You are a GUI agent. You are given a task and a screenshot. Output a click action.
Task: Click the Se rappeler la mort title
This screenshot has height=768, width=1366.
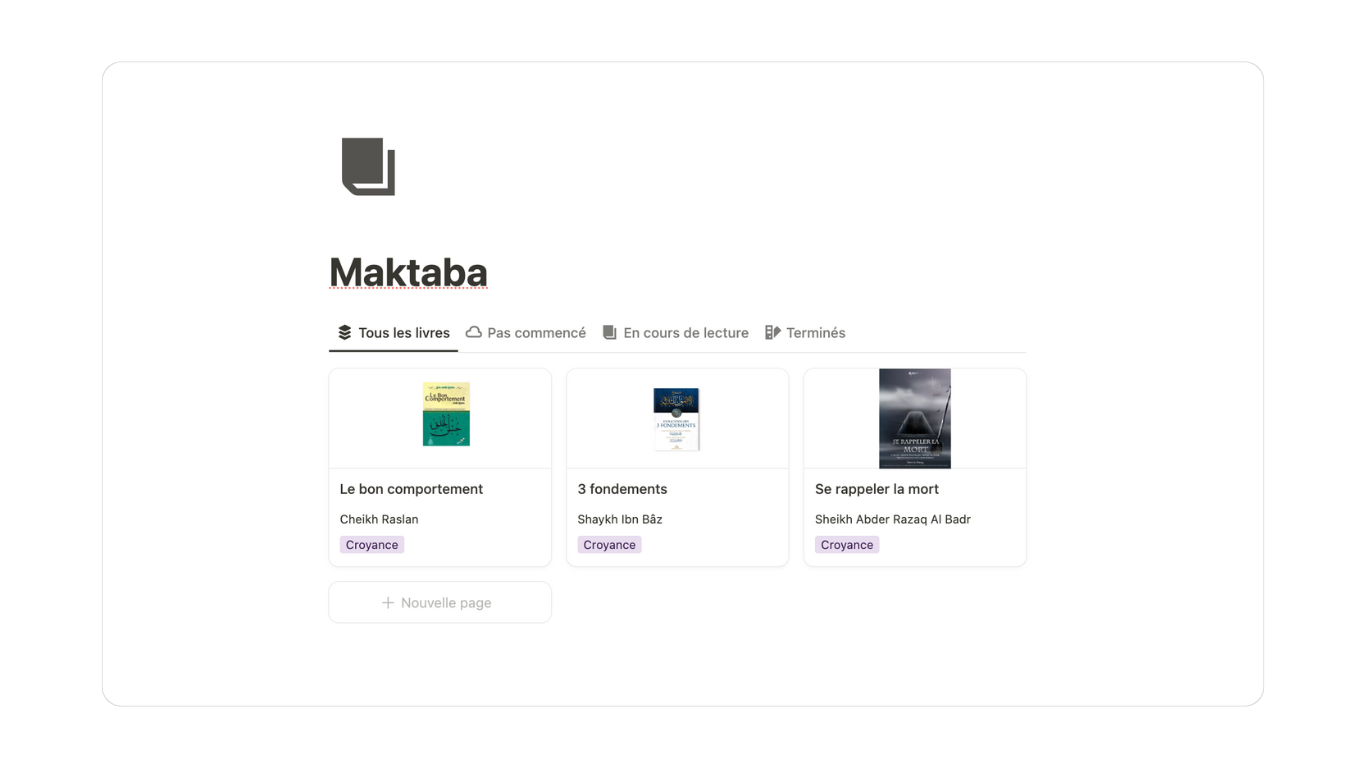pos(877,489)
